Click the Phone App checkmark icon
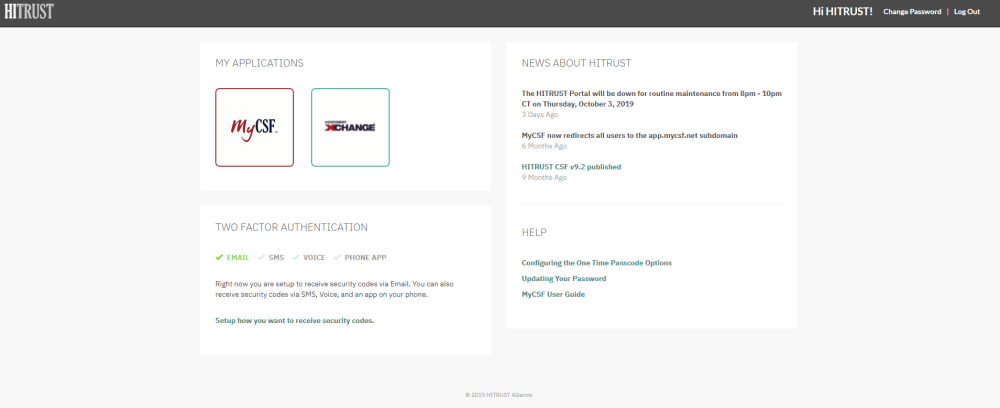1000x408 pixels. [x=337, y=258]
